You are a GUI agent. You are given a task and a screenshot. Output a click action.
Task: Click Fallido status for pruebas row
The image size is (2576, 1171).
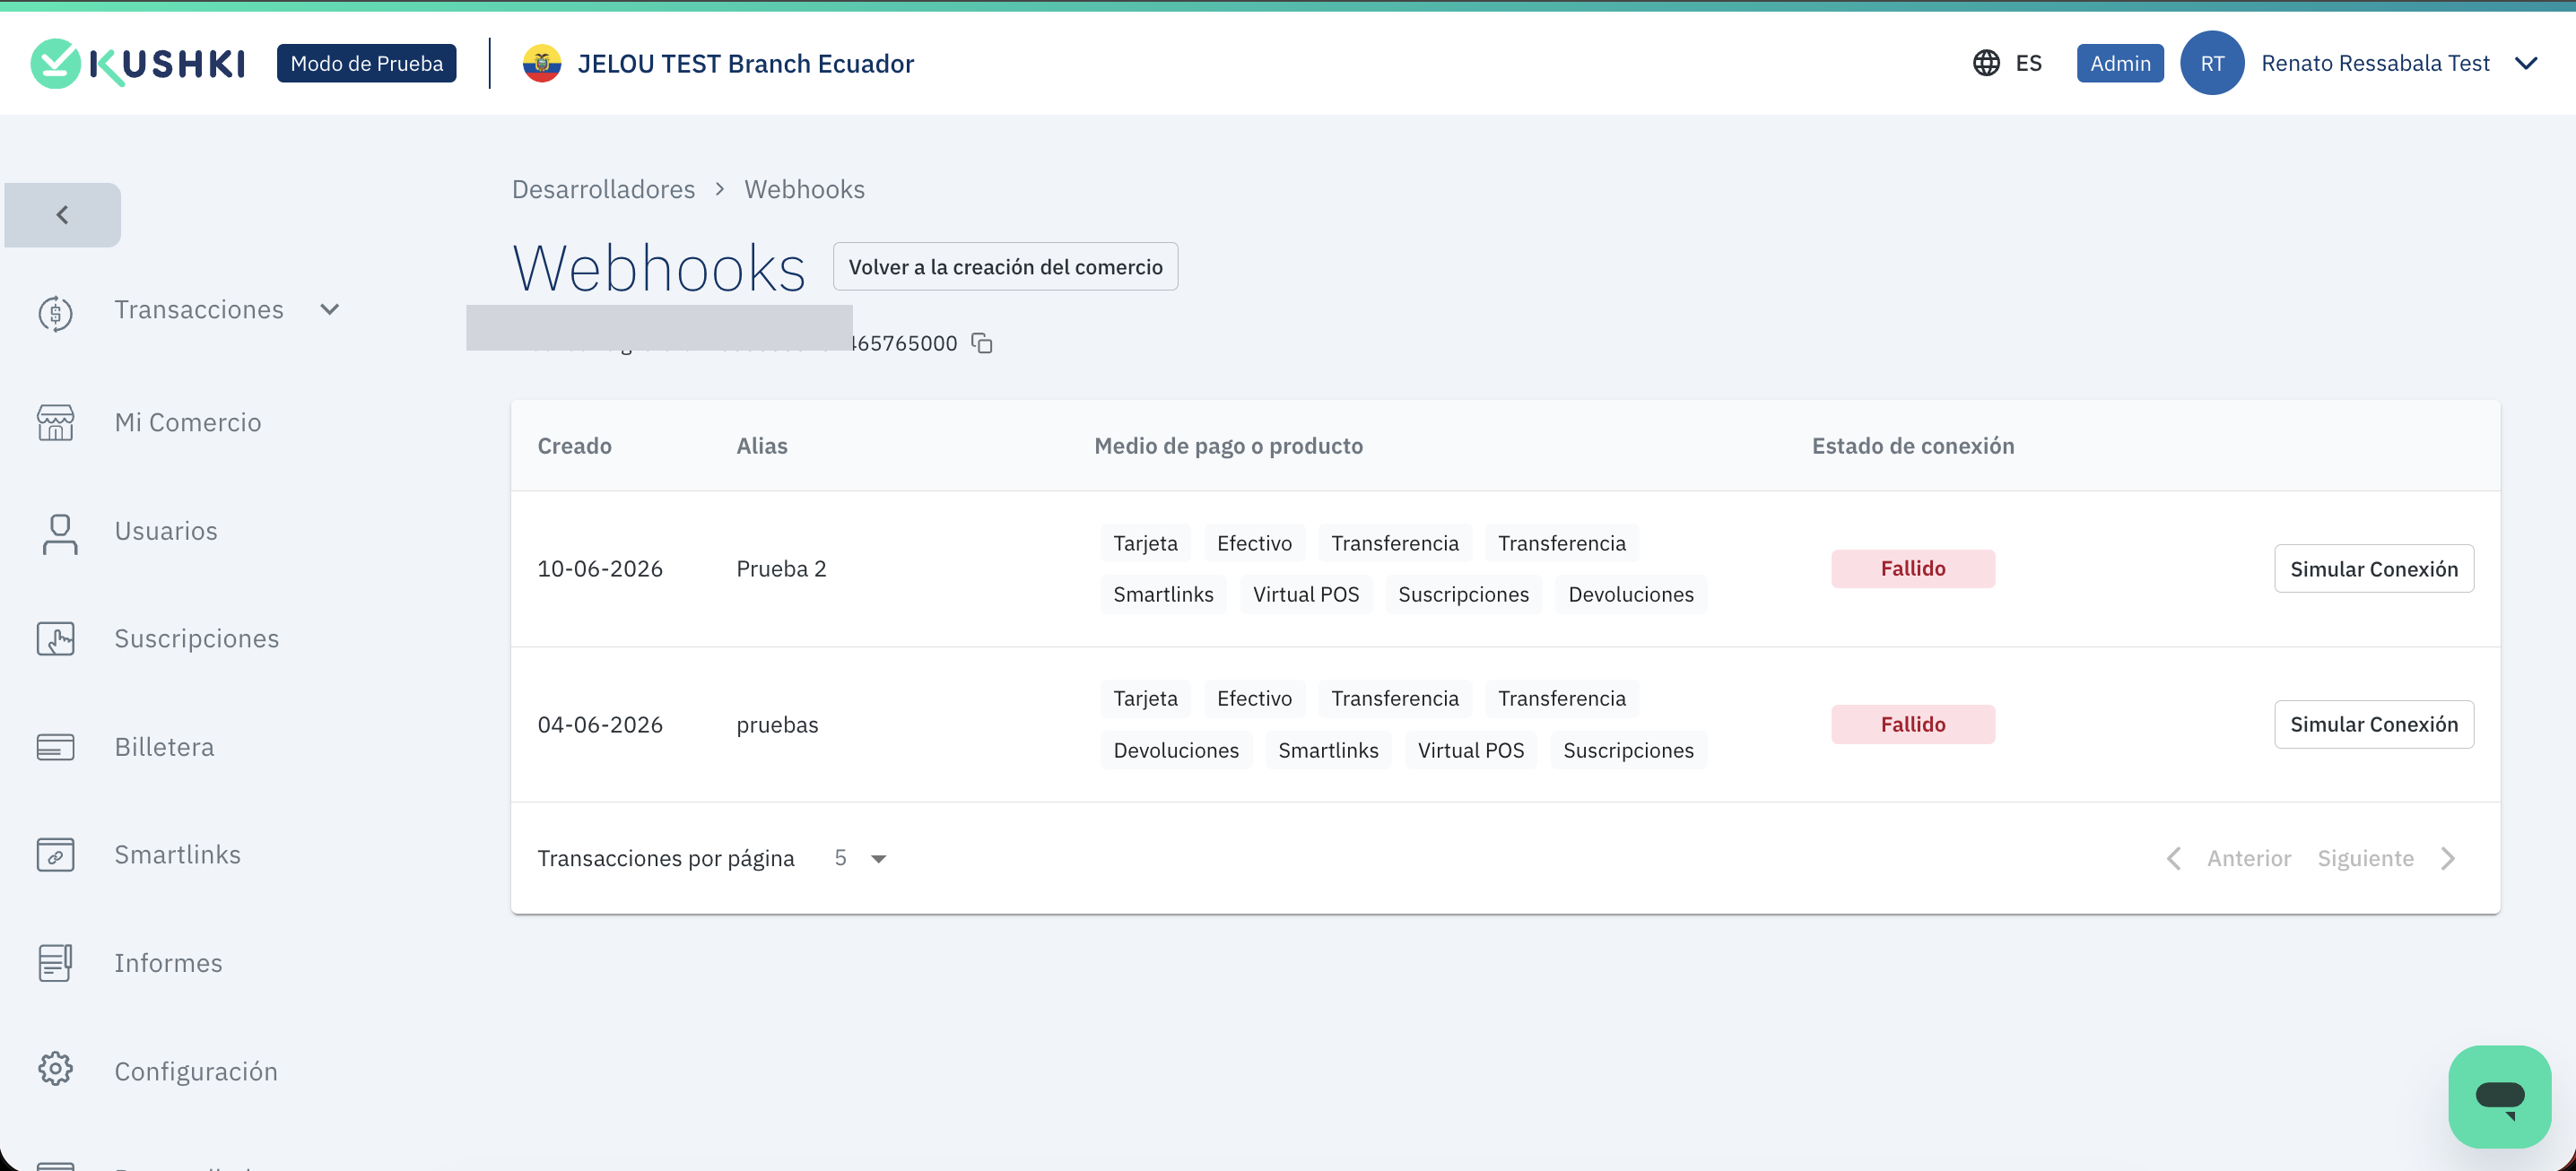[1912, 724]
